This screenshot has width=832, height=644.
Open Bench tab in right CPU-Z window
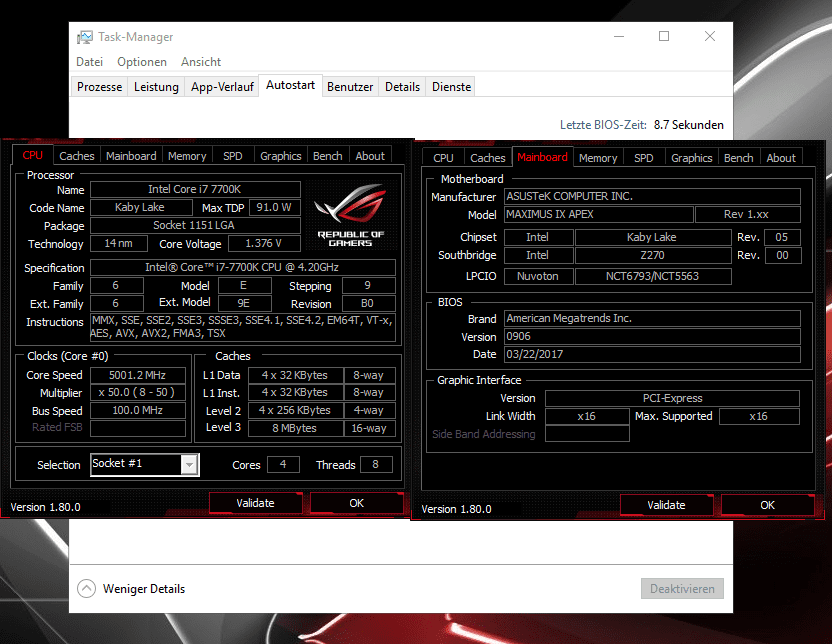pyautogui.click(x=739, y=158)
